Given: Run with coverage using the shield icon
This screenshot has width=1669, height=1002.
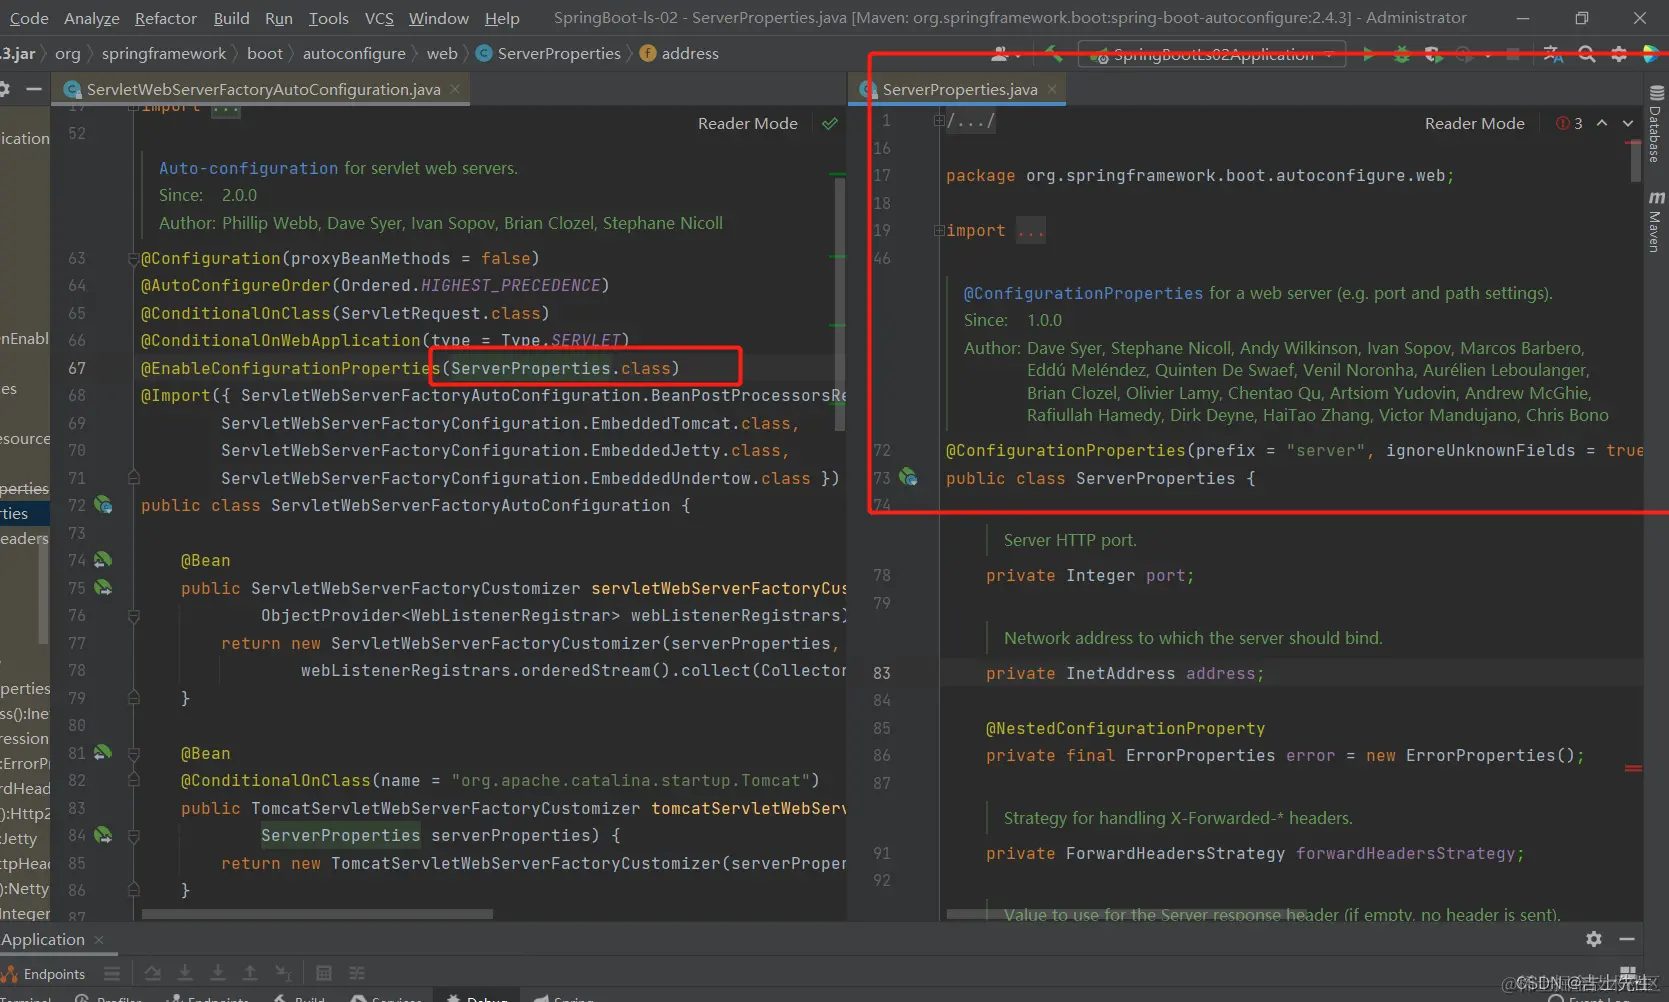Looking at the screenshot, I should click(x=1434, y=54).
